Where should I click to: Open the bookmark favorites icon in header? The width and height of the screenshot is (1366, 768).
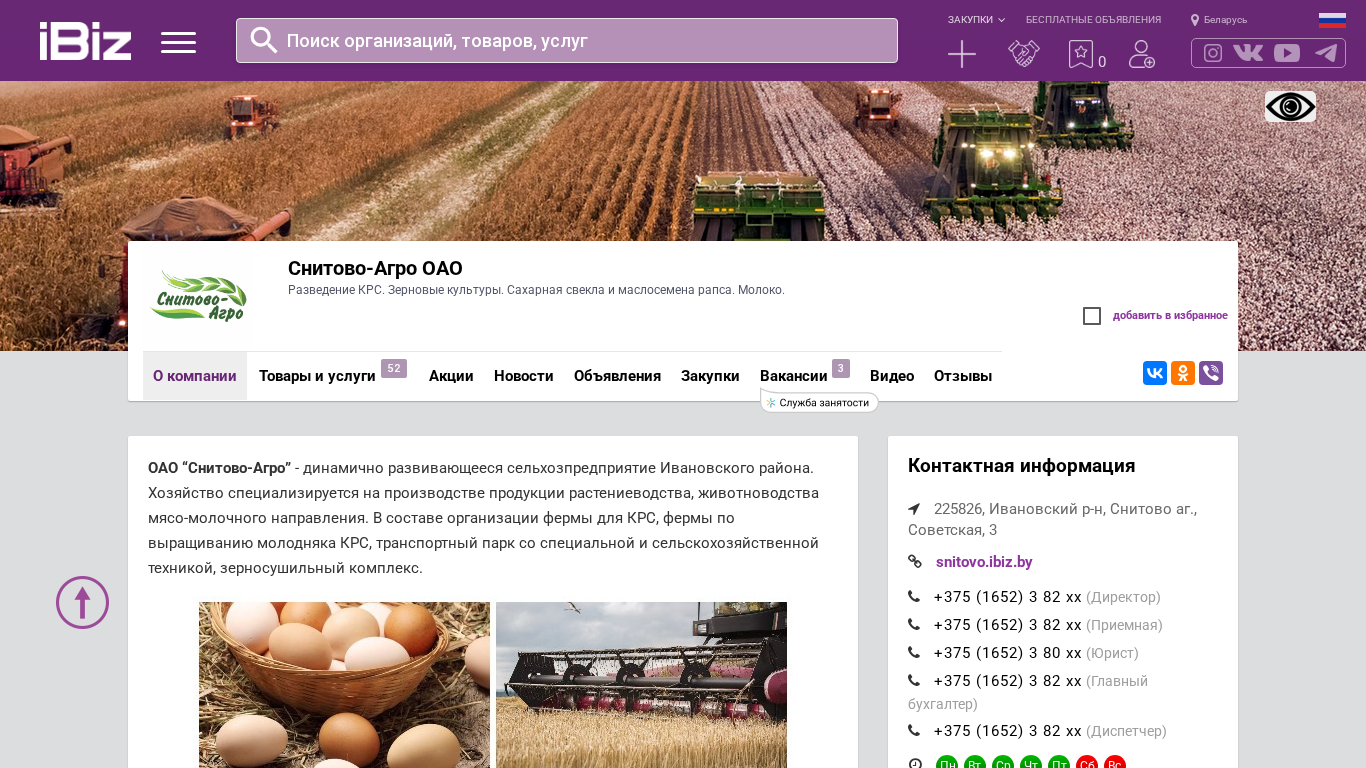(x=1081, y=54)
